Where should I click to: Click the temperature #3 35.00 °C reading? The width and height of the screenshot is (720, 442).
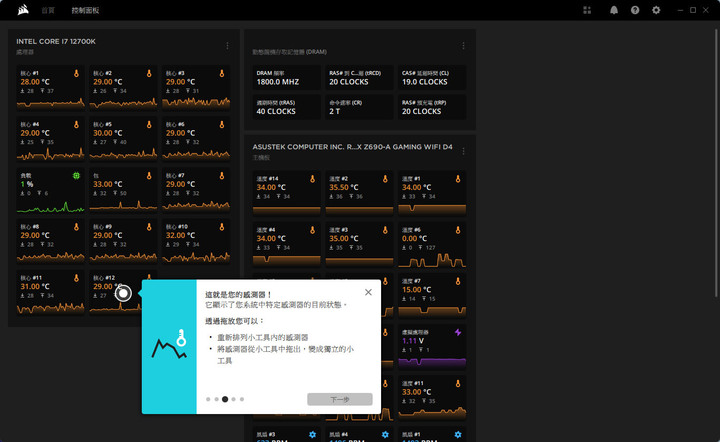345,239
